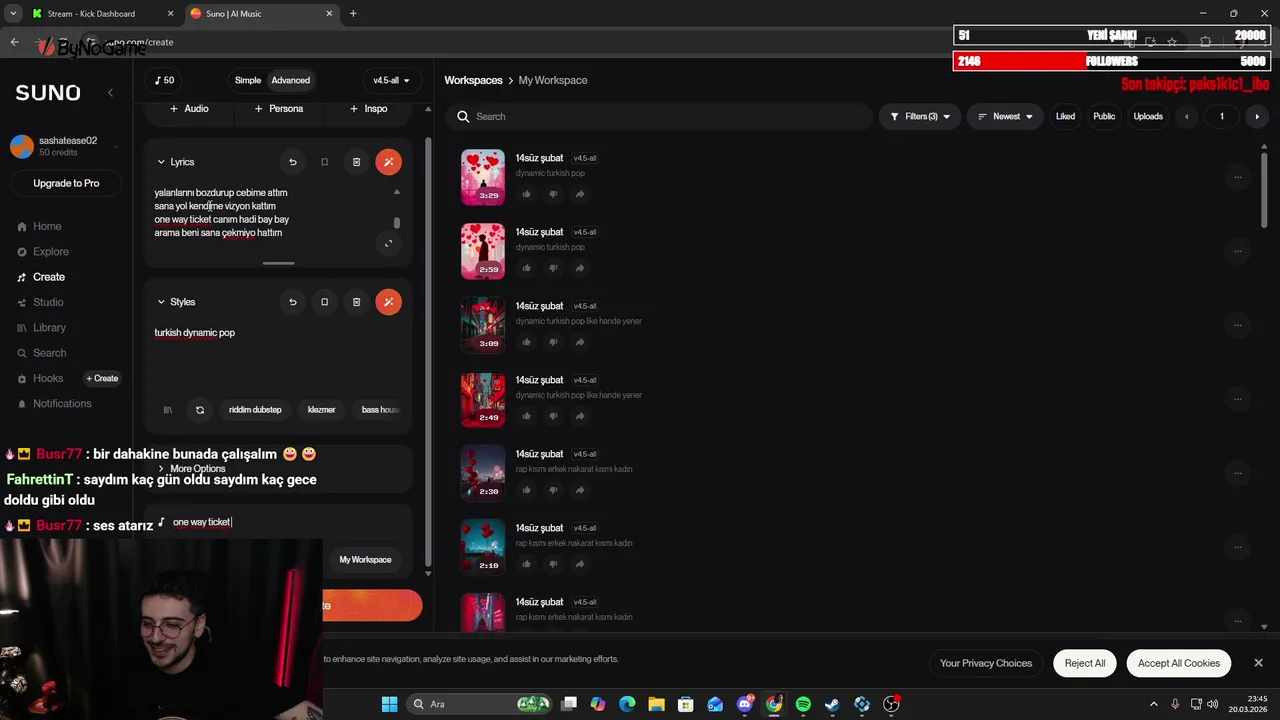Delete the Lyrics content with trash icon

coord(356,162)
